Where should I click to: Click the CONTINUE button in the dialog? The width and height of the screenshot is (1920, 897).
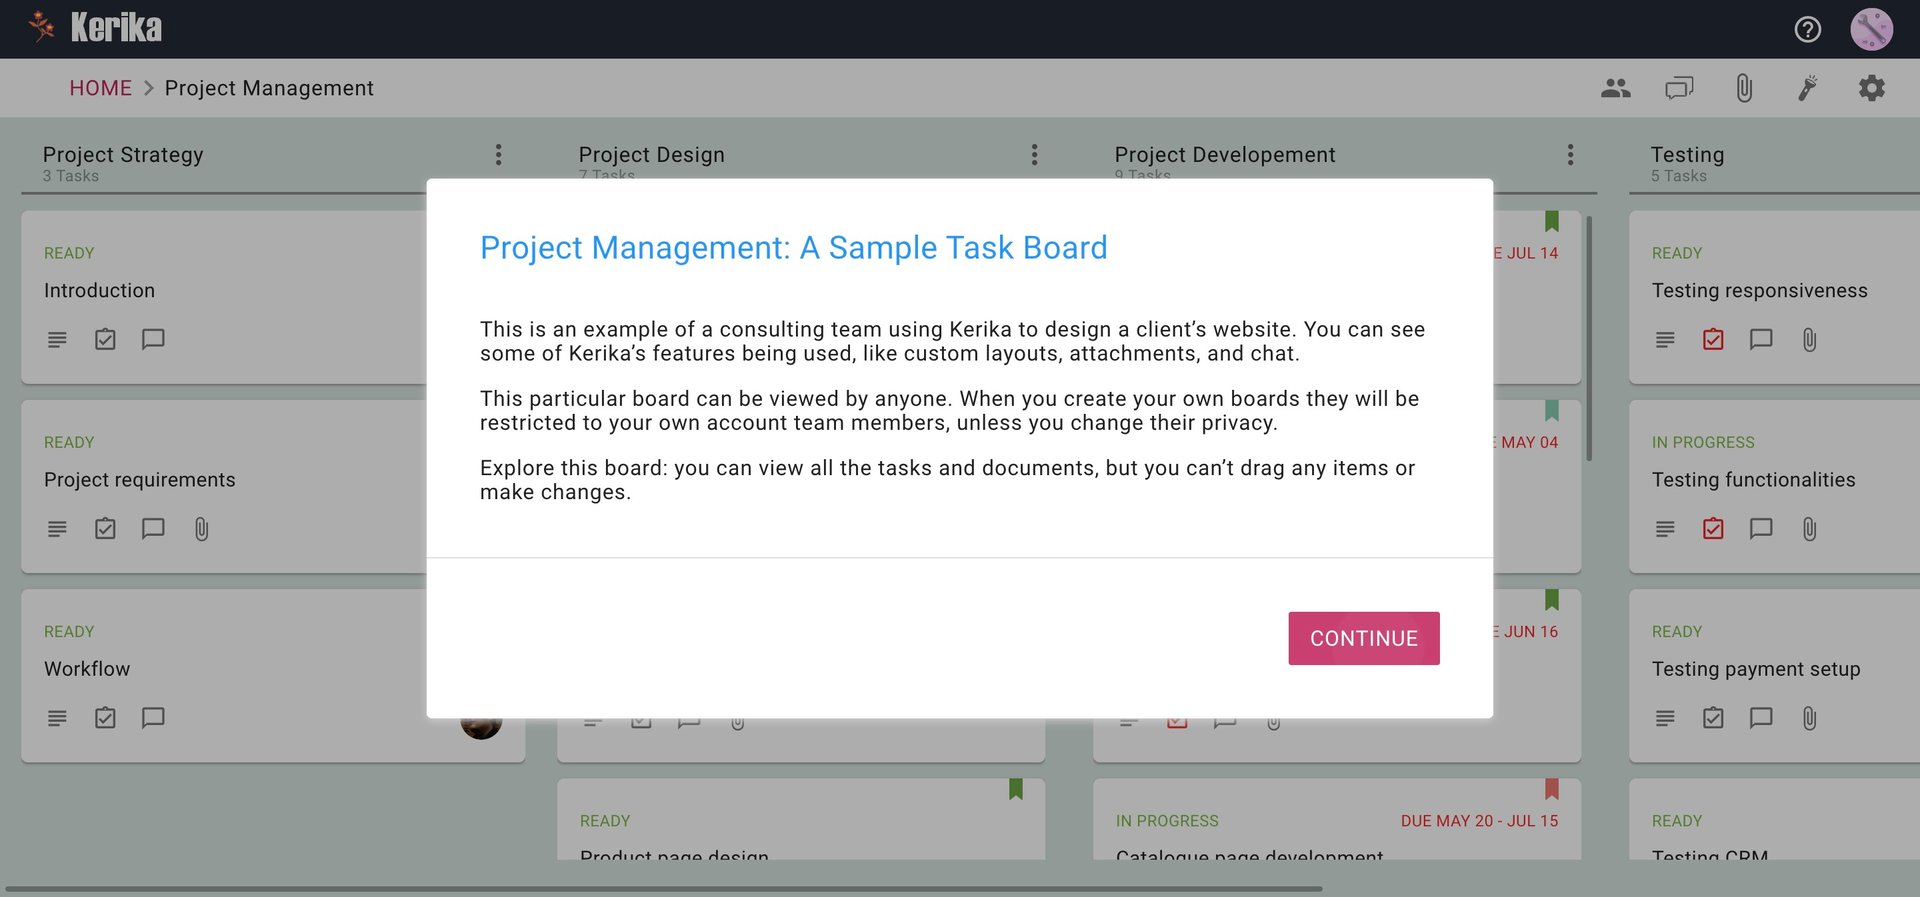[x=1363, y=638]
